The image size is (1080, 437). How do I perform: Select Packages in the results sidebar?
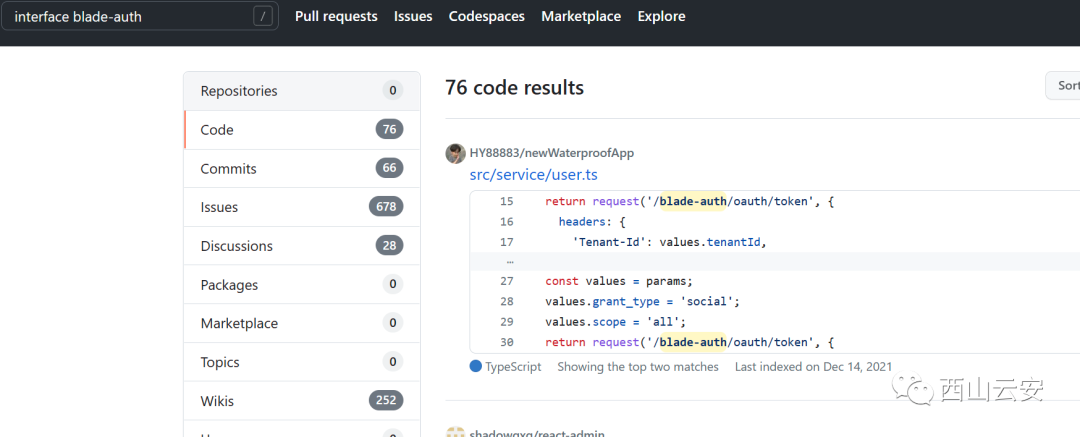pos(229,285)
